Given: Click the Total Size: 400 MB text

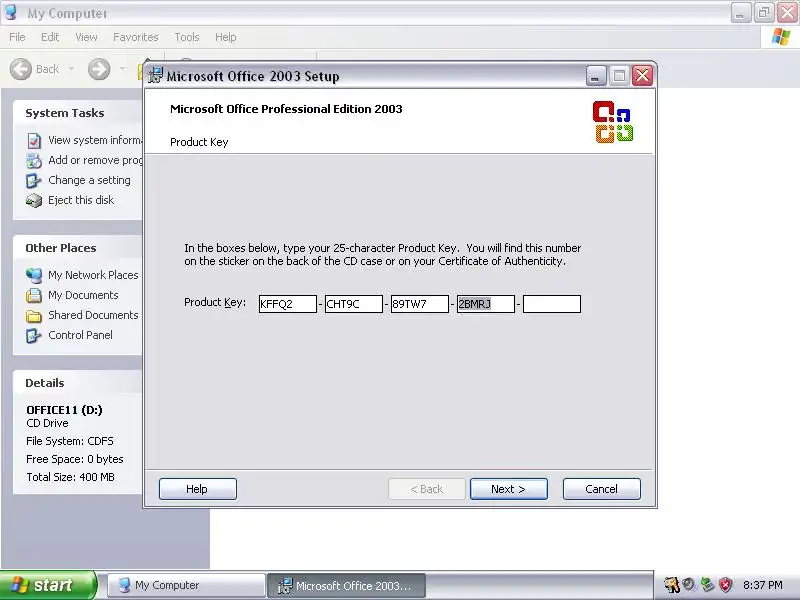Looking at the screenshot, I should 70,477.
